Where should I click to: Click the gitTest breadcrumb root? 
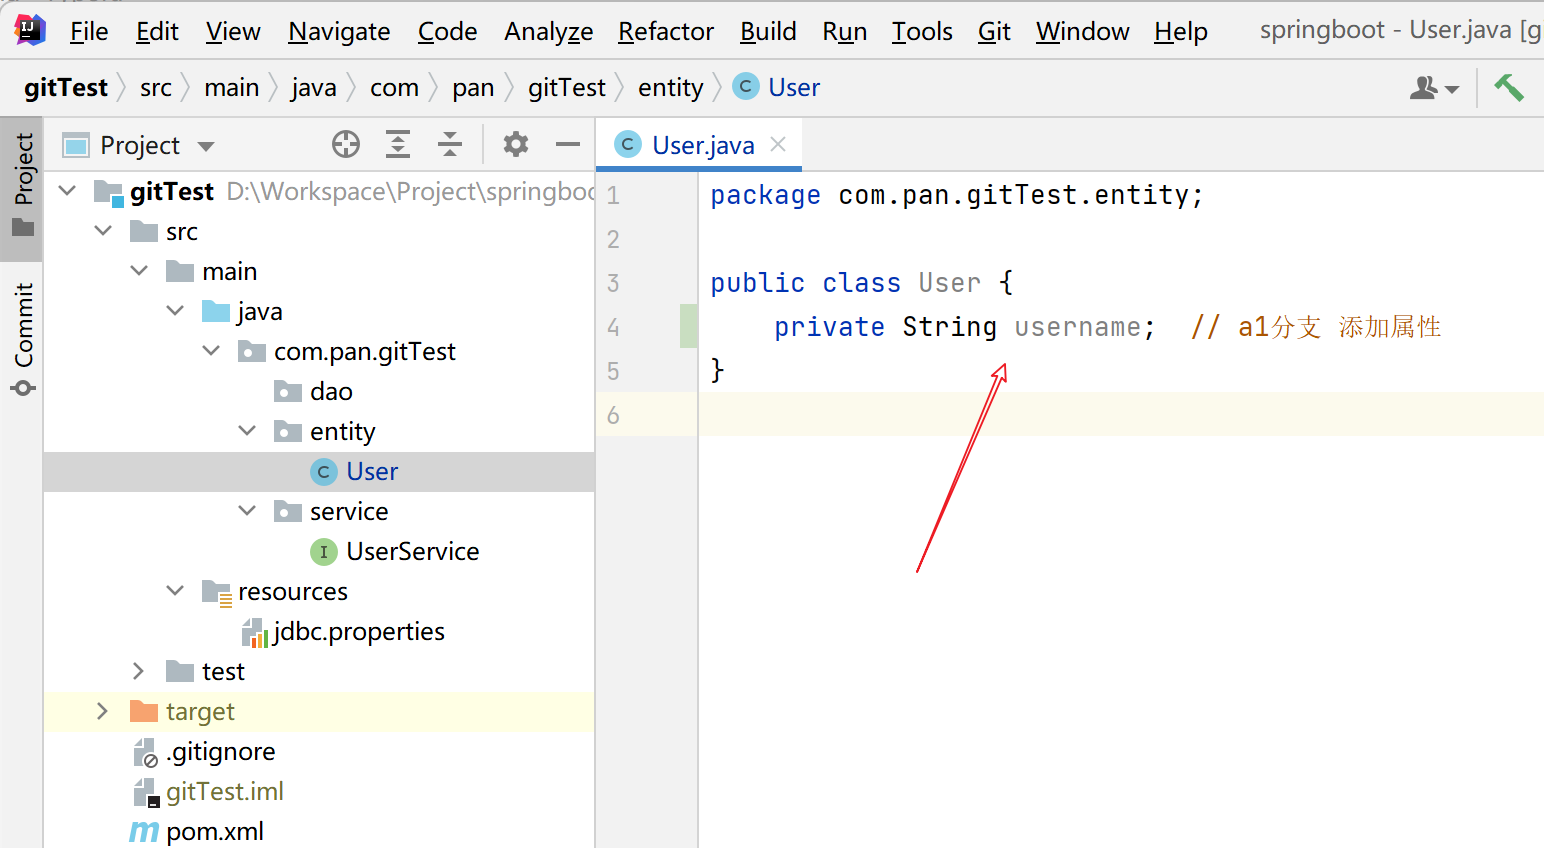(x=66, y=88)
